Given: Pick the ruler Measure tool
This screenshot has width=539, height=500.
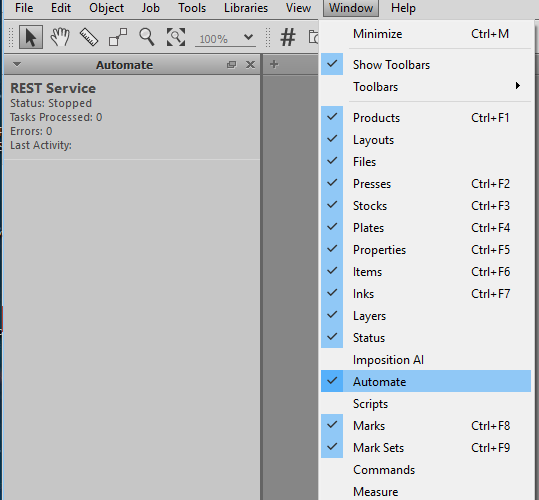Looking at the screenshot, I should tap(89, 37).
